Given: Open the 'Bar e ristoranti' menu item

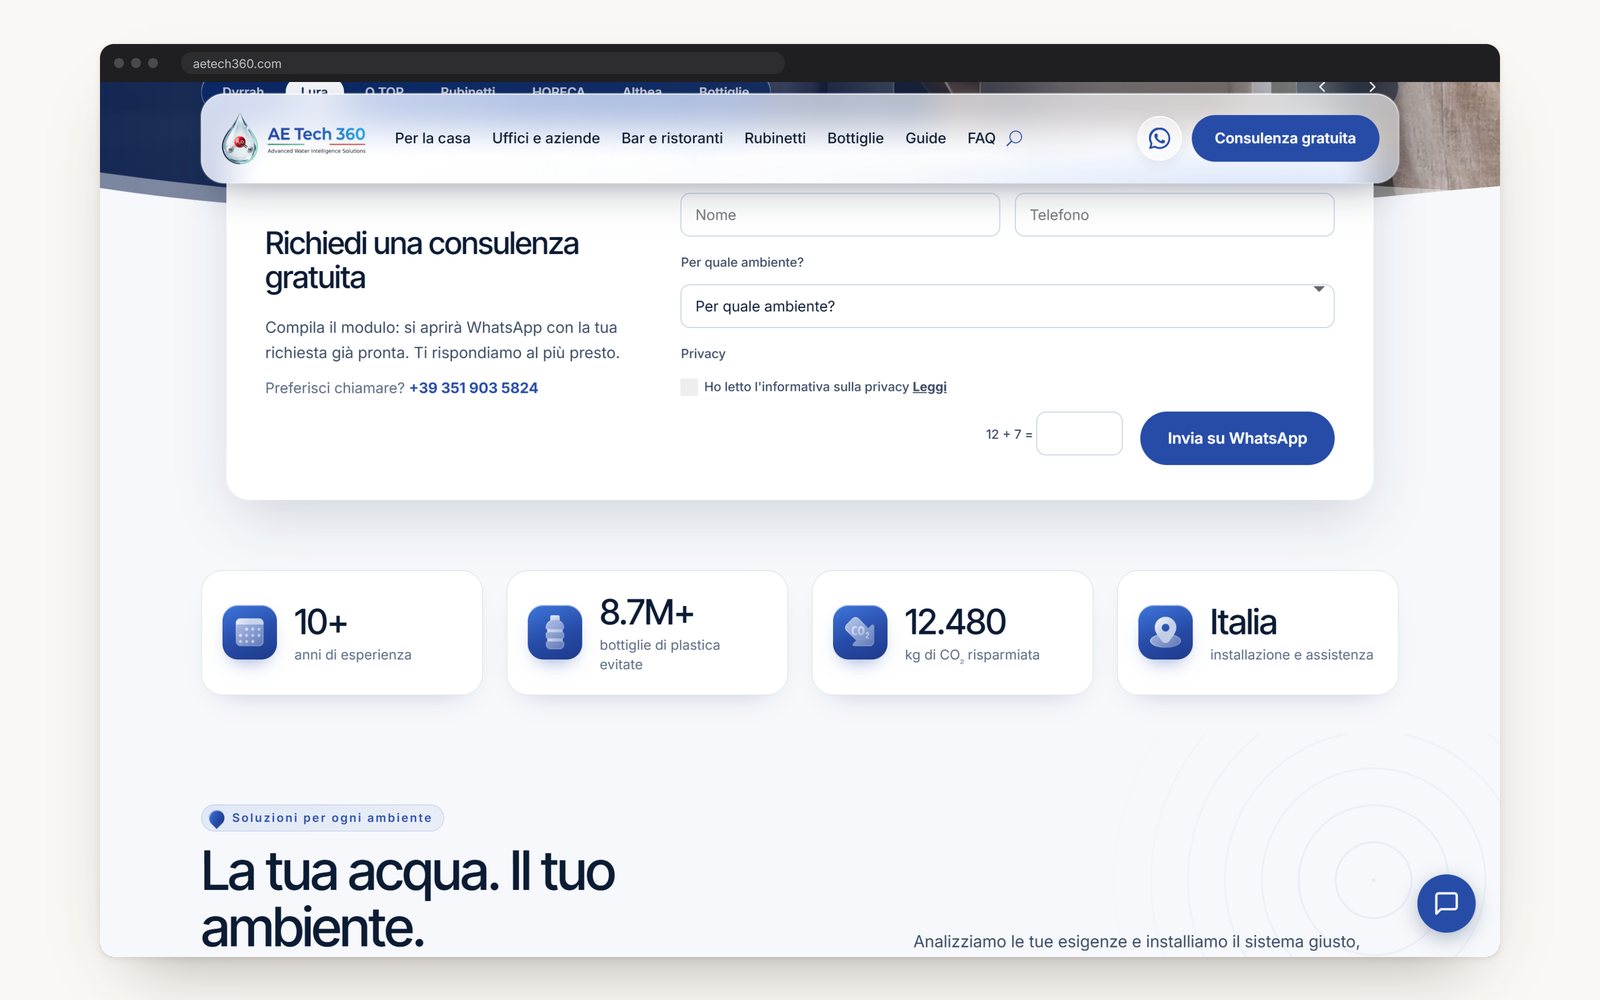Looking at the screenshot, I should (672, 138).
